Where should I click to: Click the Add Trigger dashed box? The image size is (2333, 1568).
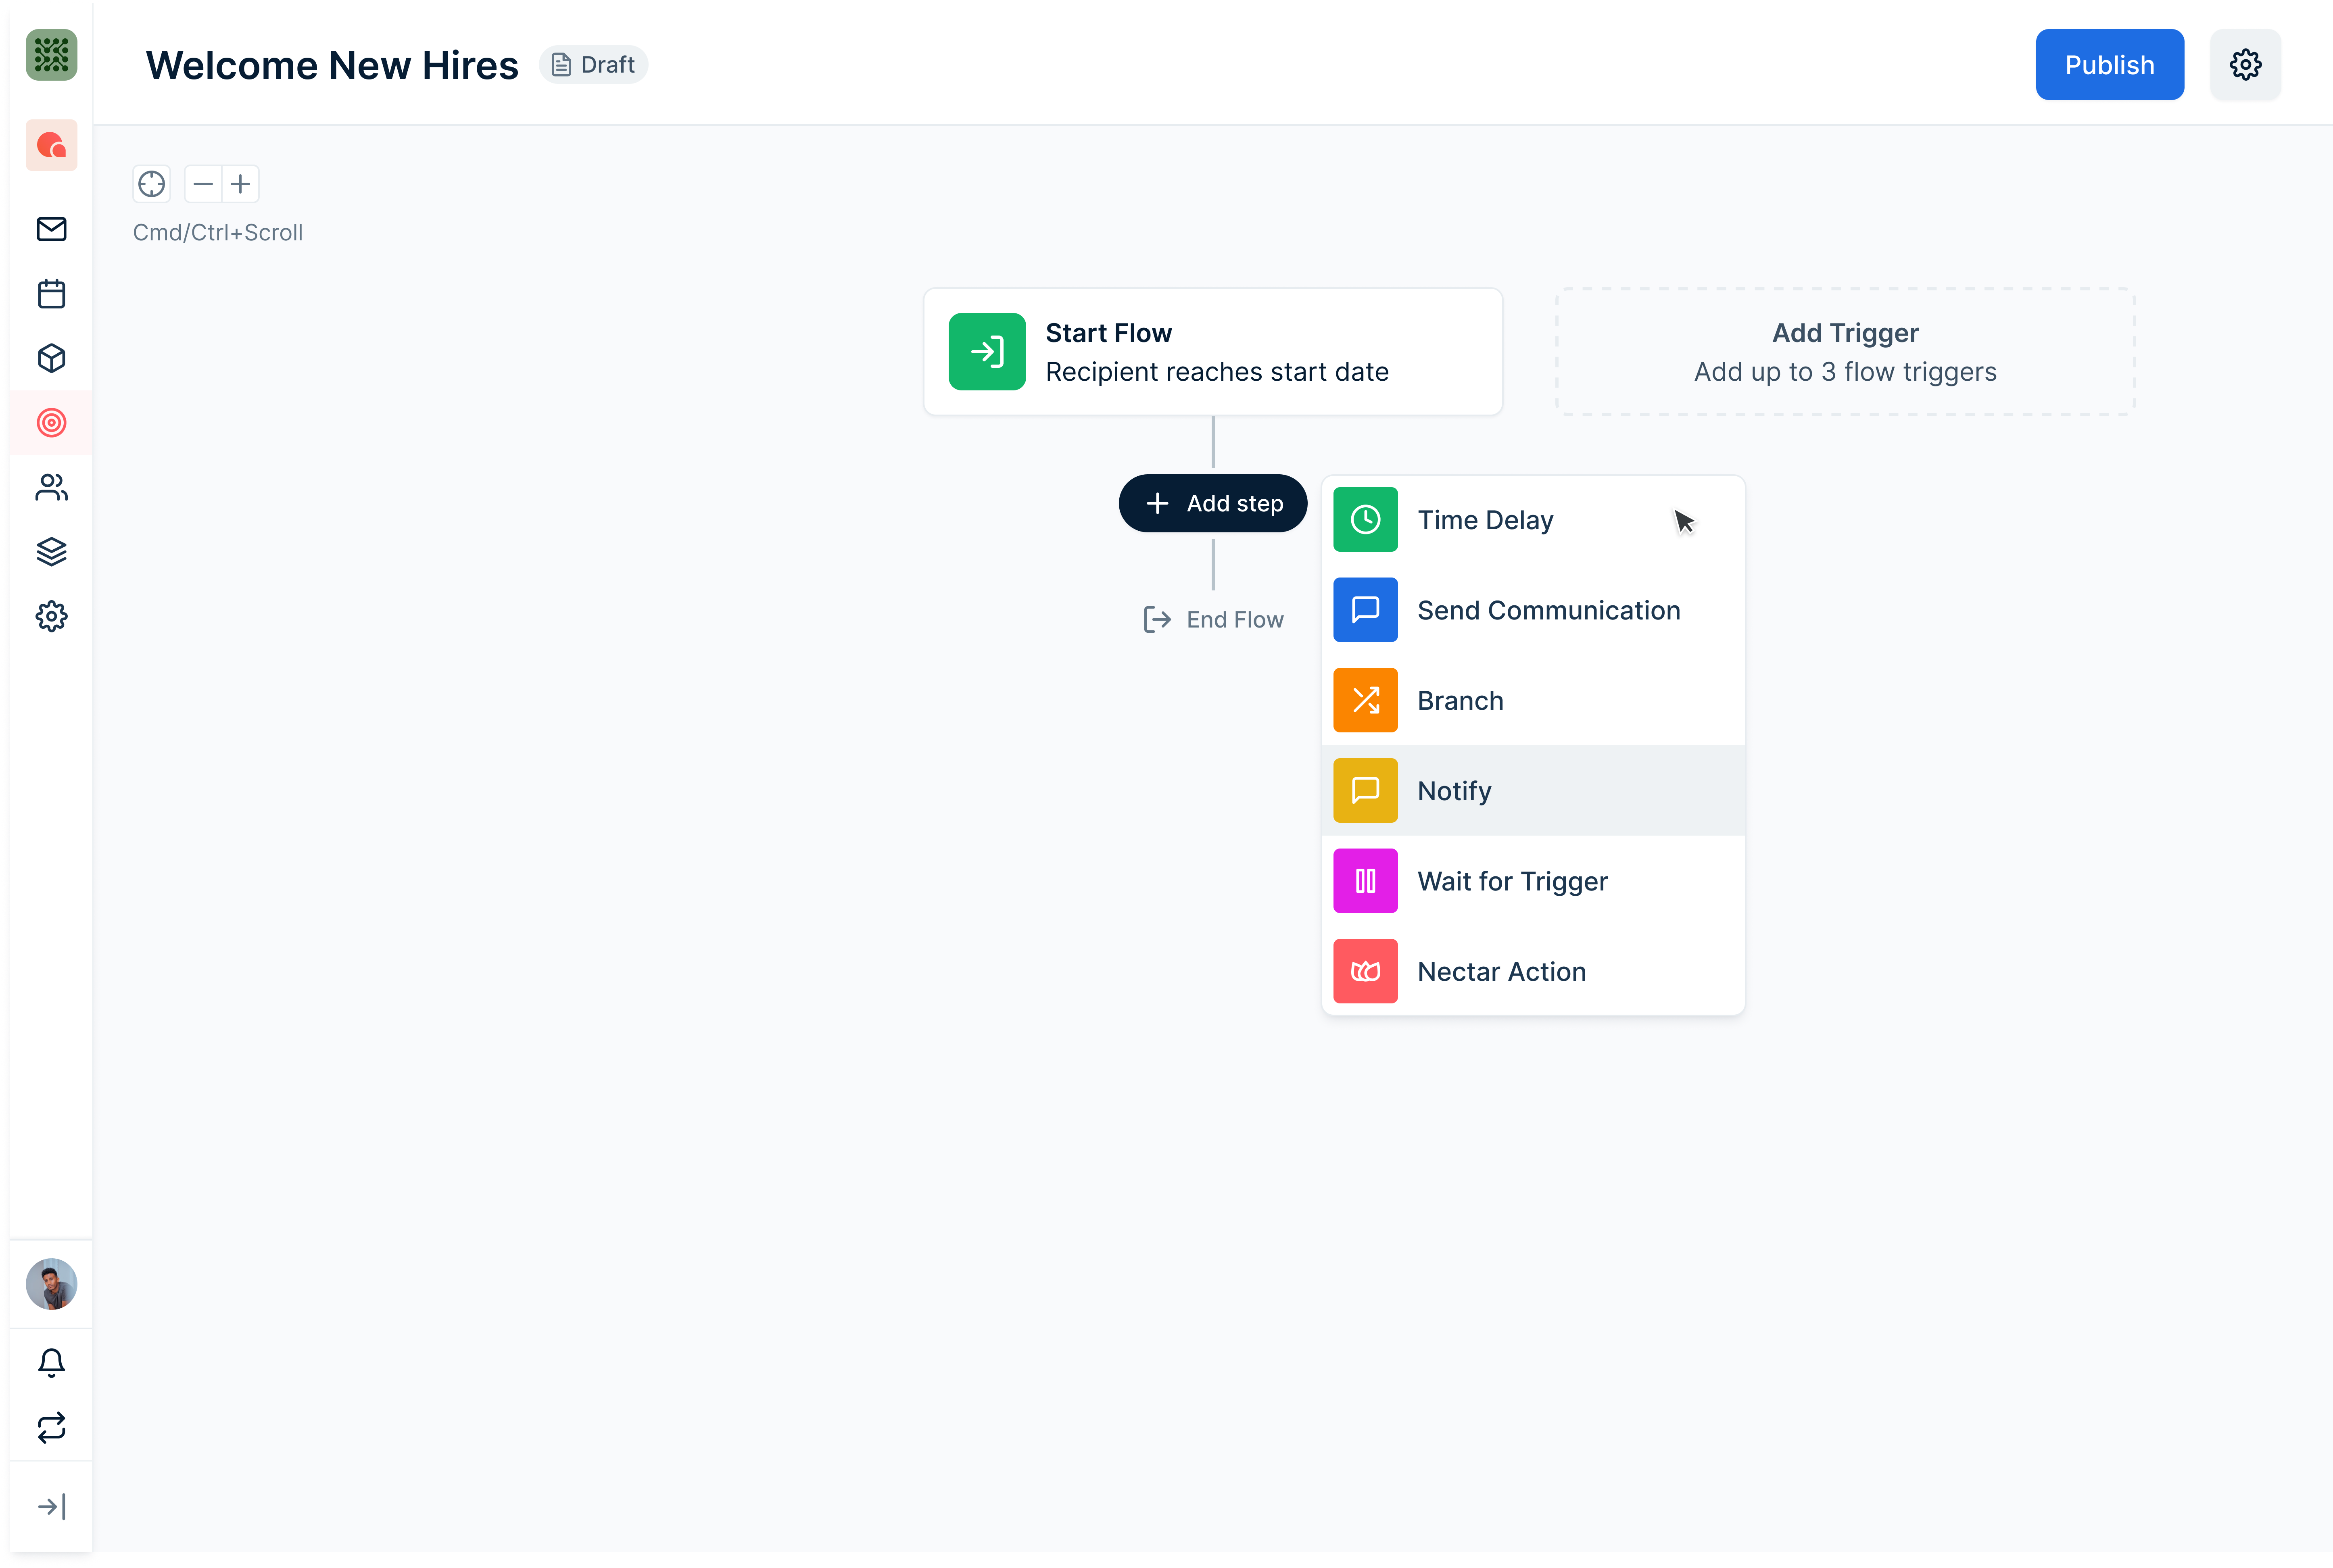point(1845,352)
